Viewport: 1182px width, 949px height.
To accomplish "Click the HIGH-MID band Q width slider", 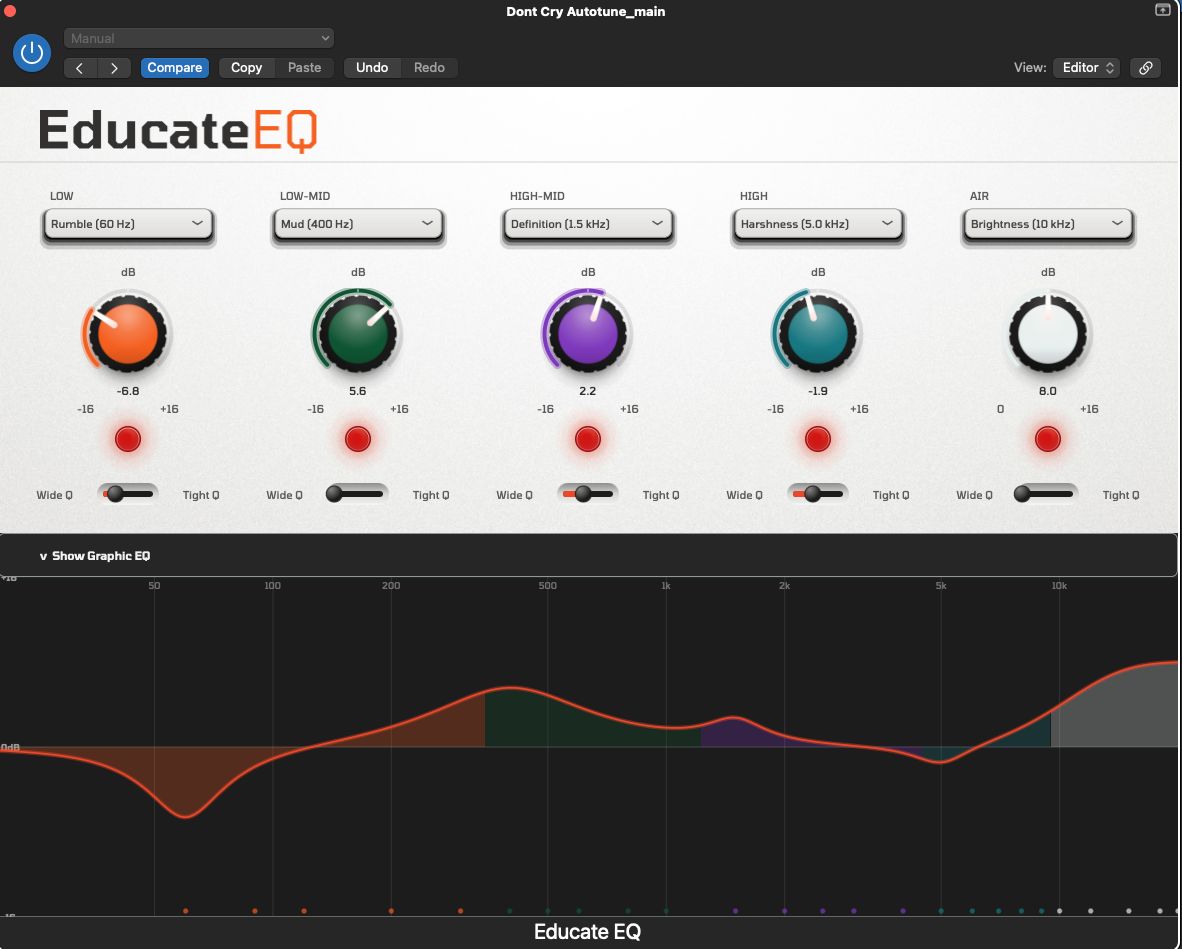I will (588, 494).
